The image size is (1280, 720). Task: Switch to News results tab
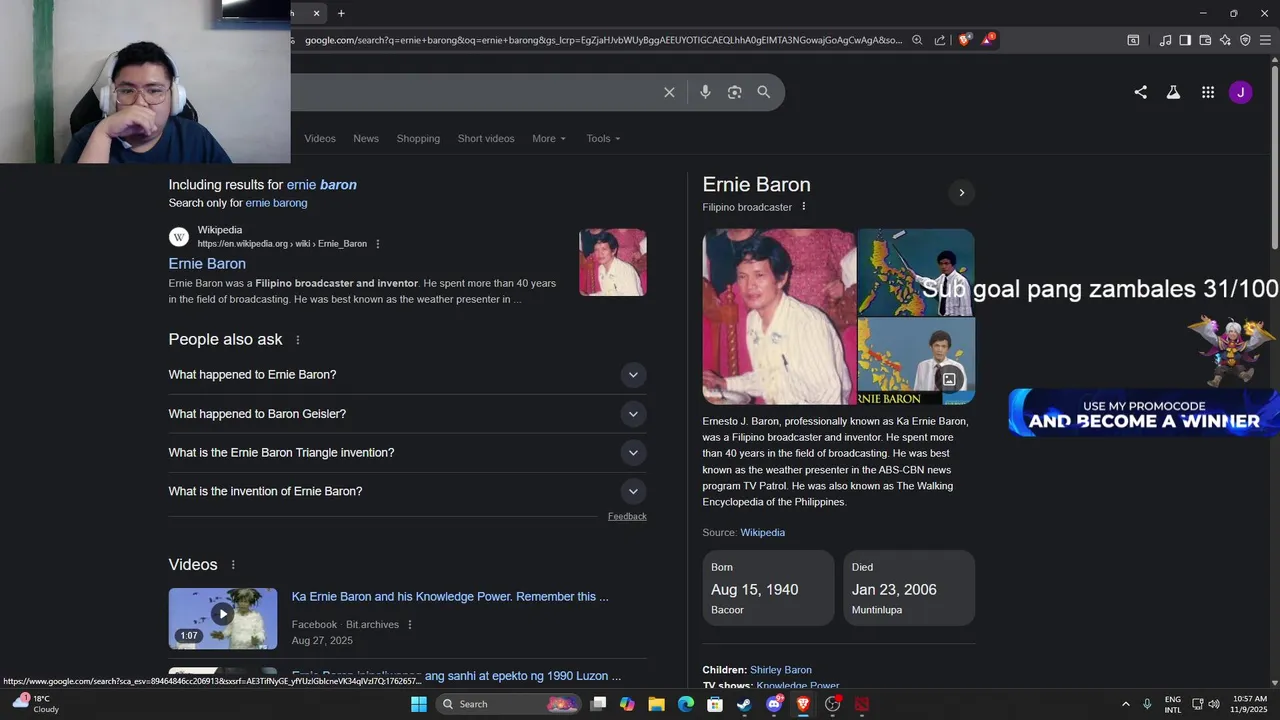pos(366,138)
